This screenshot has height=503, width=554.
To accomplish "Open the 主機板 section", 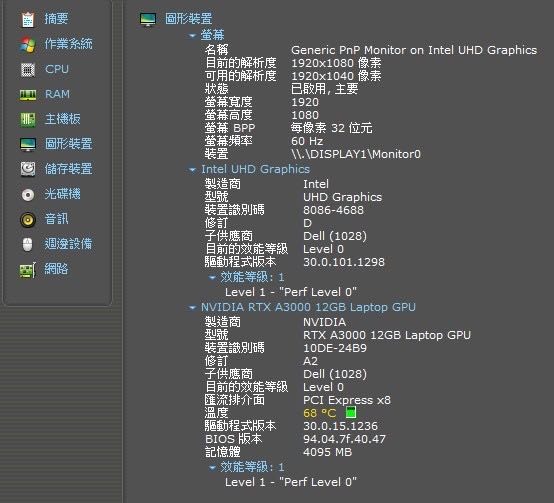I will [63, 119].
